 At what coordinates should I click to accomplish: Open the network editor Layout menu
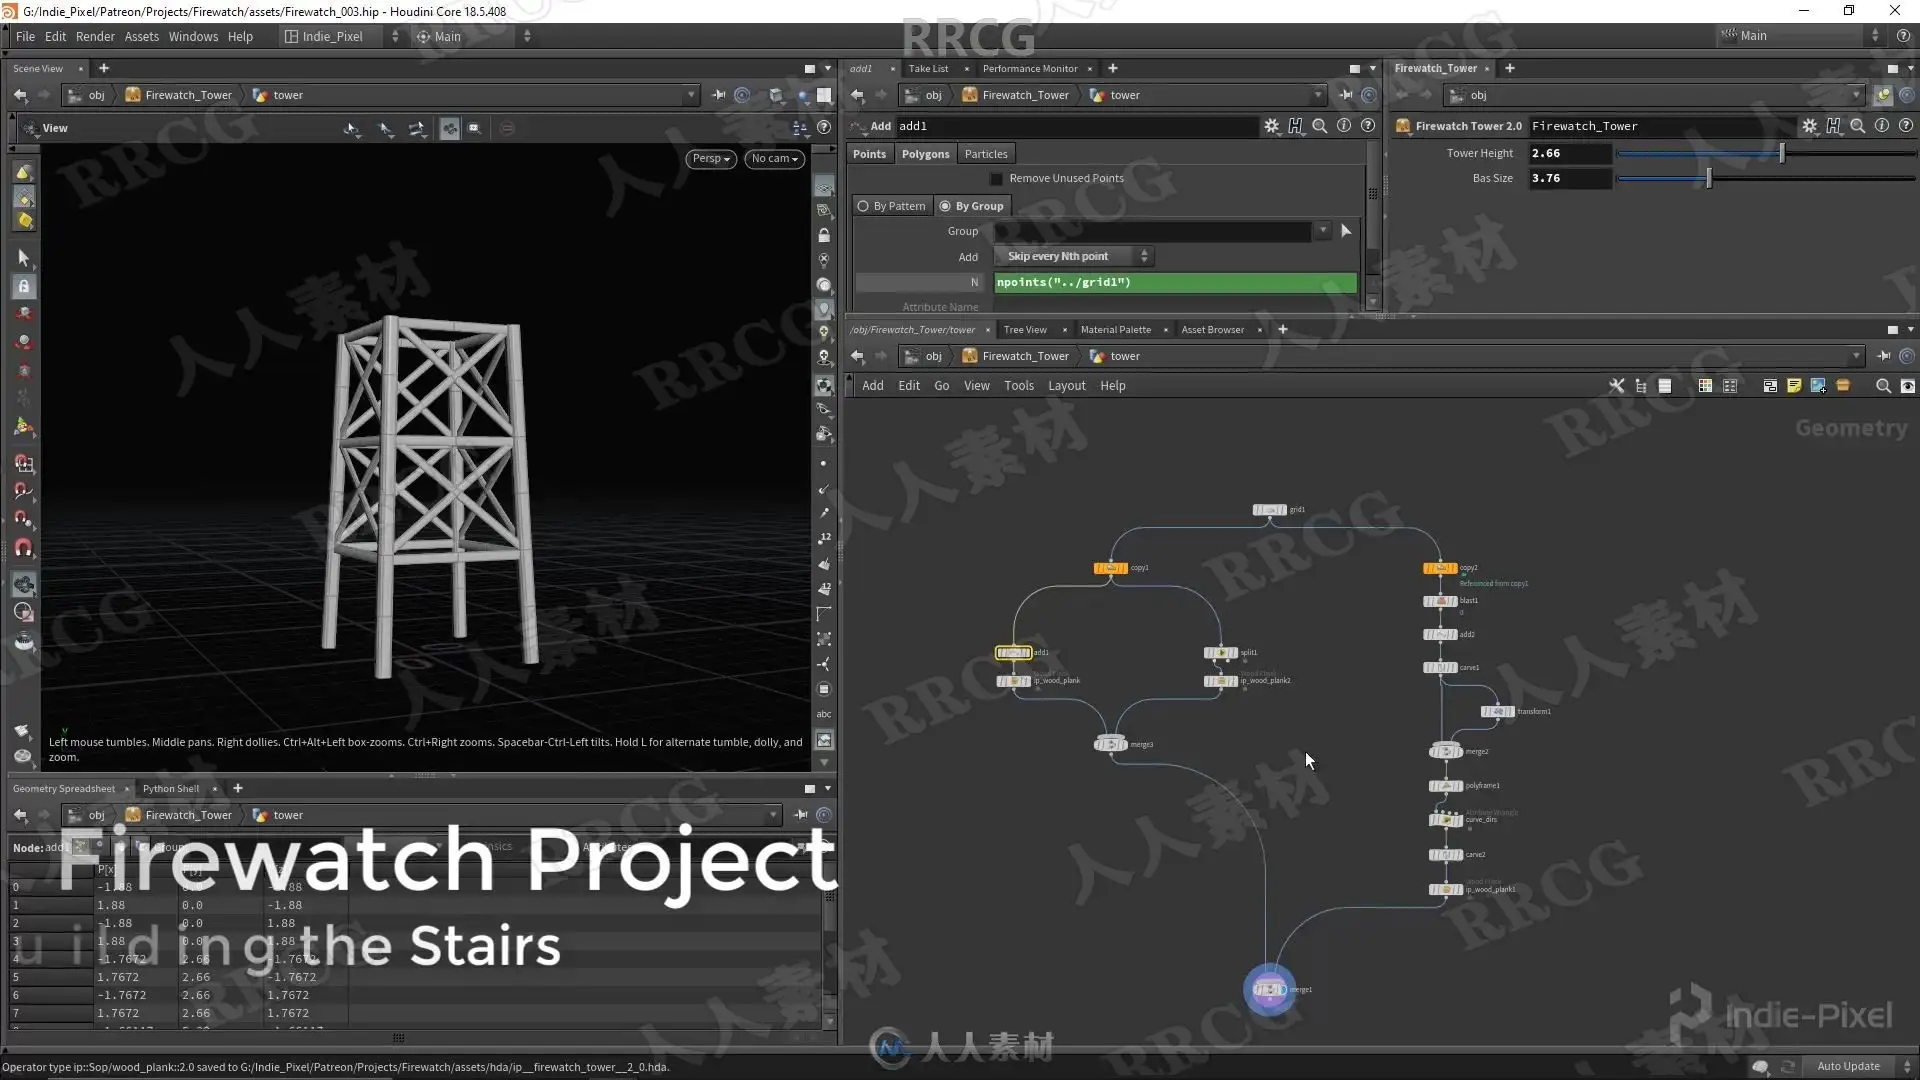click(x=1066, y=386)
